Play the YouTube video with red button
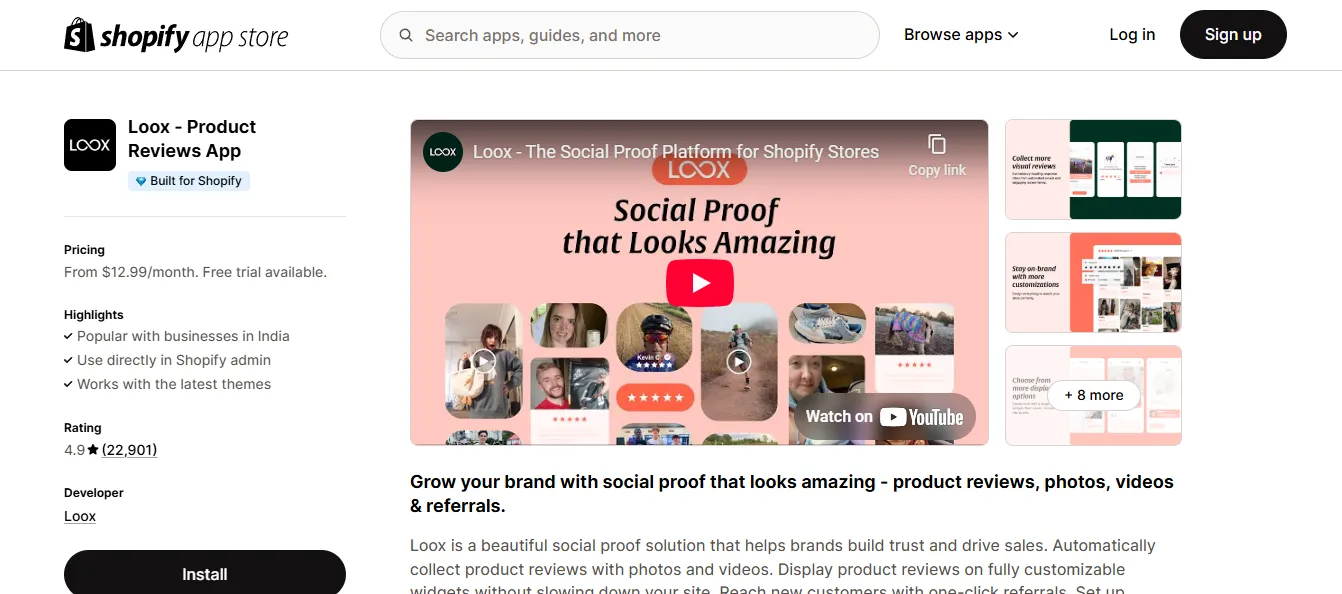 pos(700,283)
